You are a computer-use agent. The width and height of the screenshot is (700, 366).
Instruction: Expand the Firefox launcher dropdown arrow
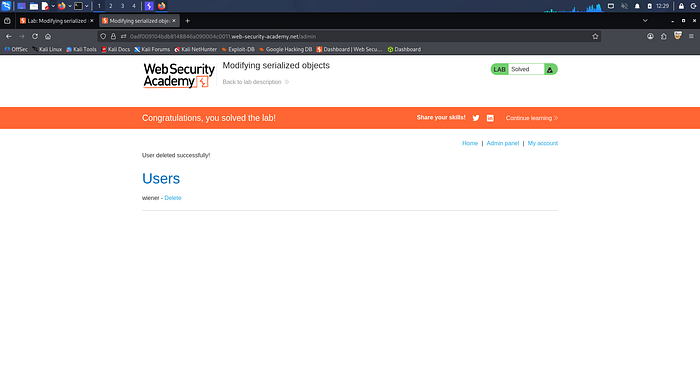(x=70, y=6)
